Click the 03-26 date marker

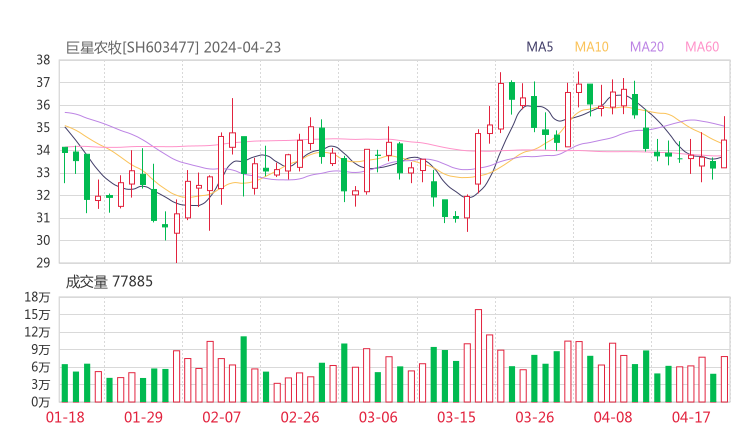tap(534, 417)
